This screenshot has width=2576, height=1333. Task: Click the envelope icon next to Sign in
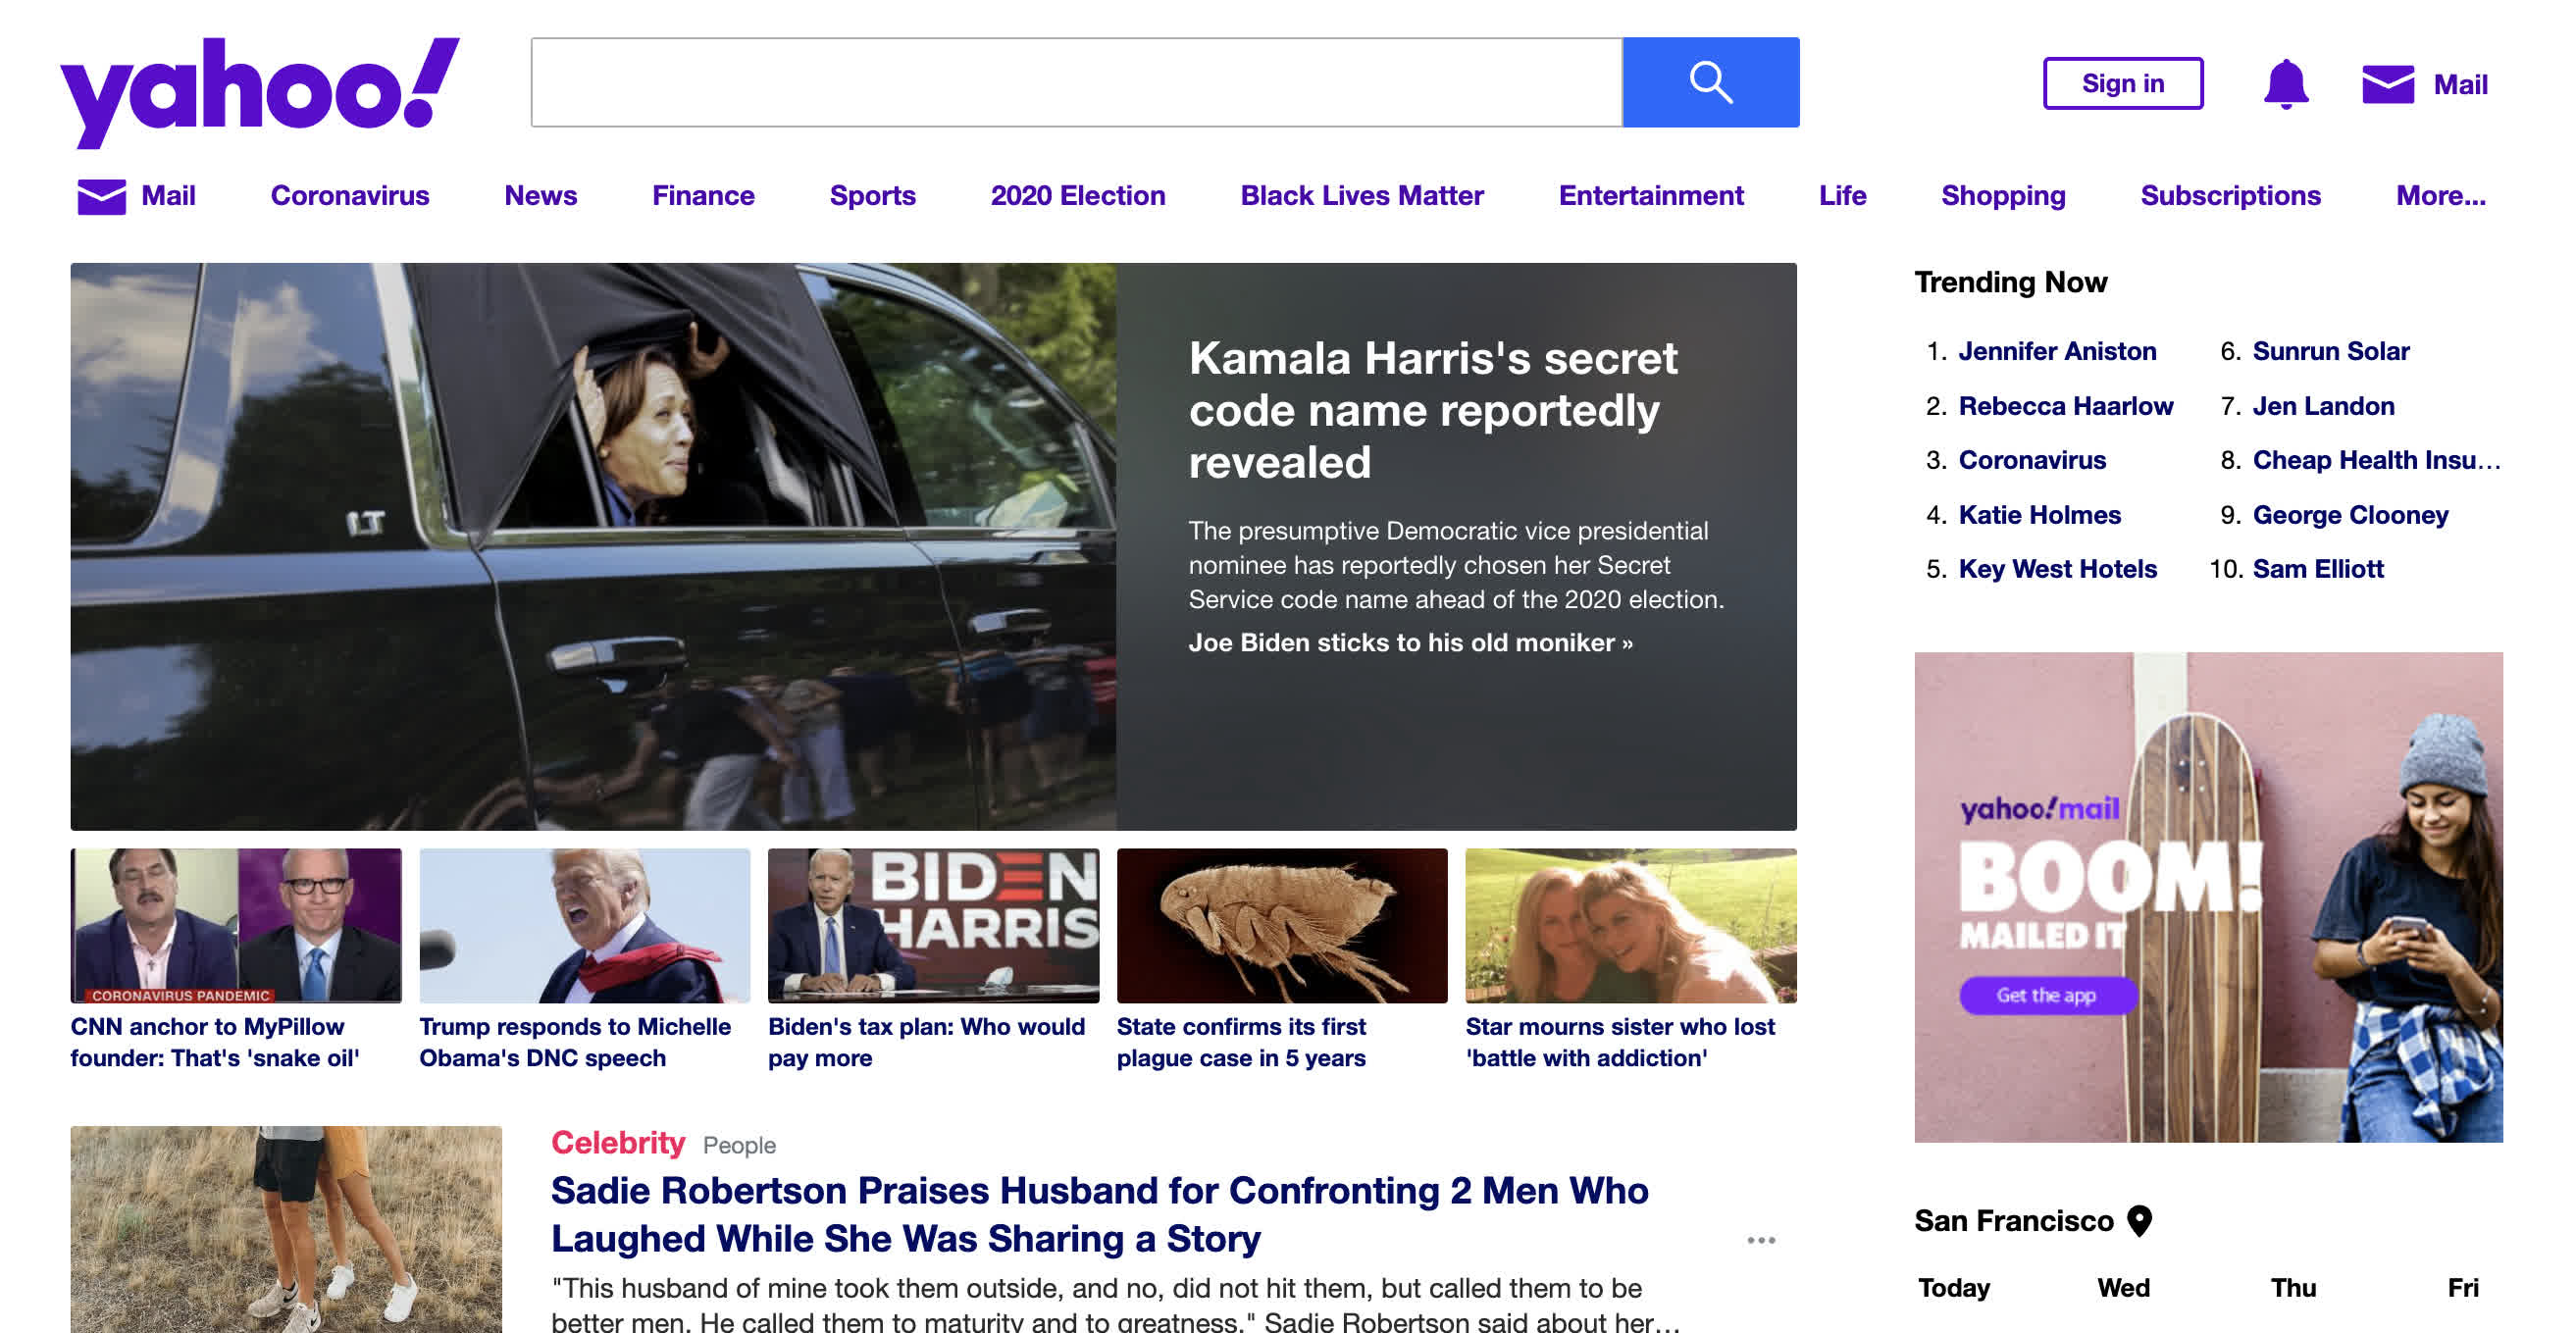(x=2388, y=84)
